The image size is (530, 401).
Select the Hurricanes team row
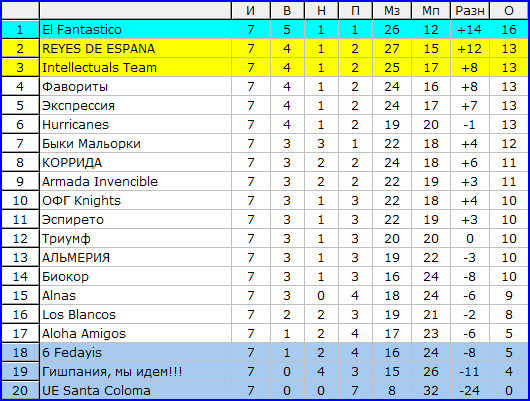click(265, 124)
